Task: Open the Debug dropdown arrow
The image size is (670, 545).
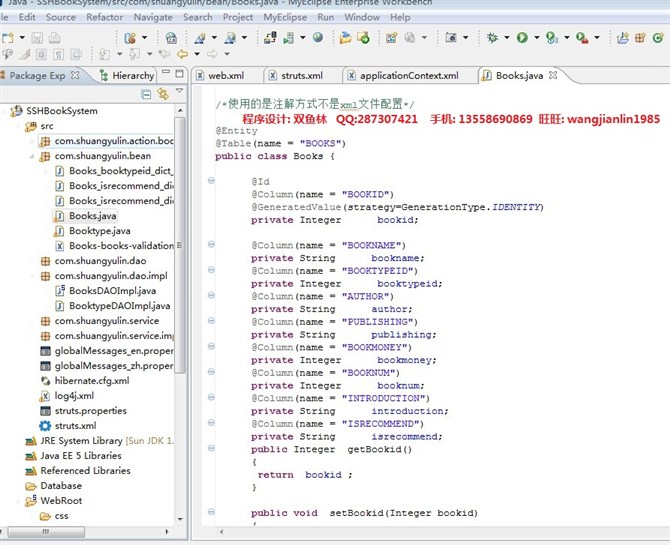Action: [x=507, y=38]
